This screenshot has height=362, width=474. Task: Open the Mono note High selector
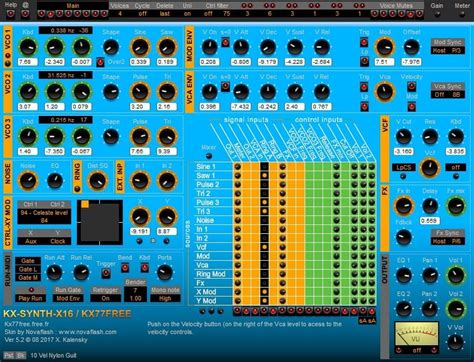[165, 298]
